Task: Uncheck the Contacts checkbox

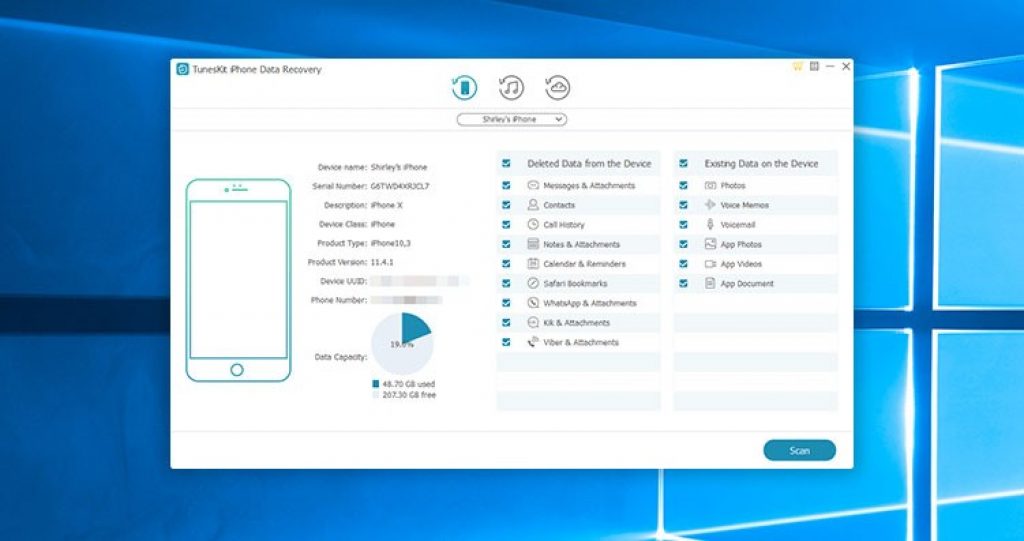Action: (x=506, y=205)
